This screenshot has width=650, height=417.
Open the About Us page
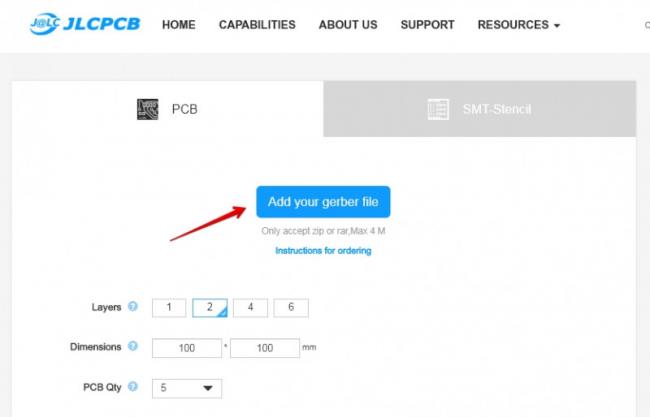pyautogui.click(x=348, y=25)
